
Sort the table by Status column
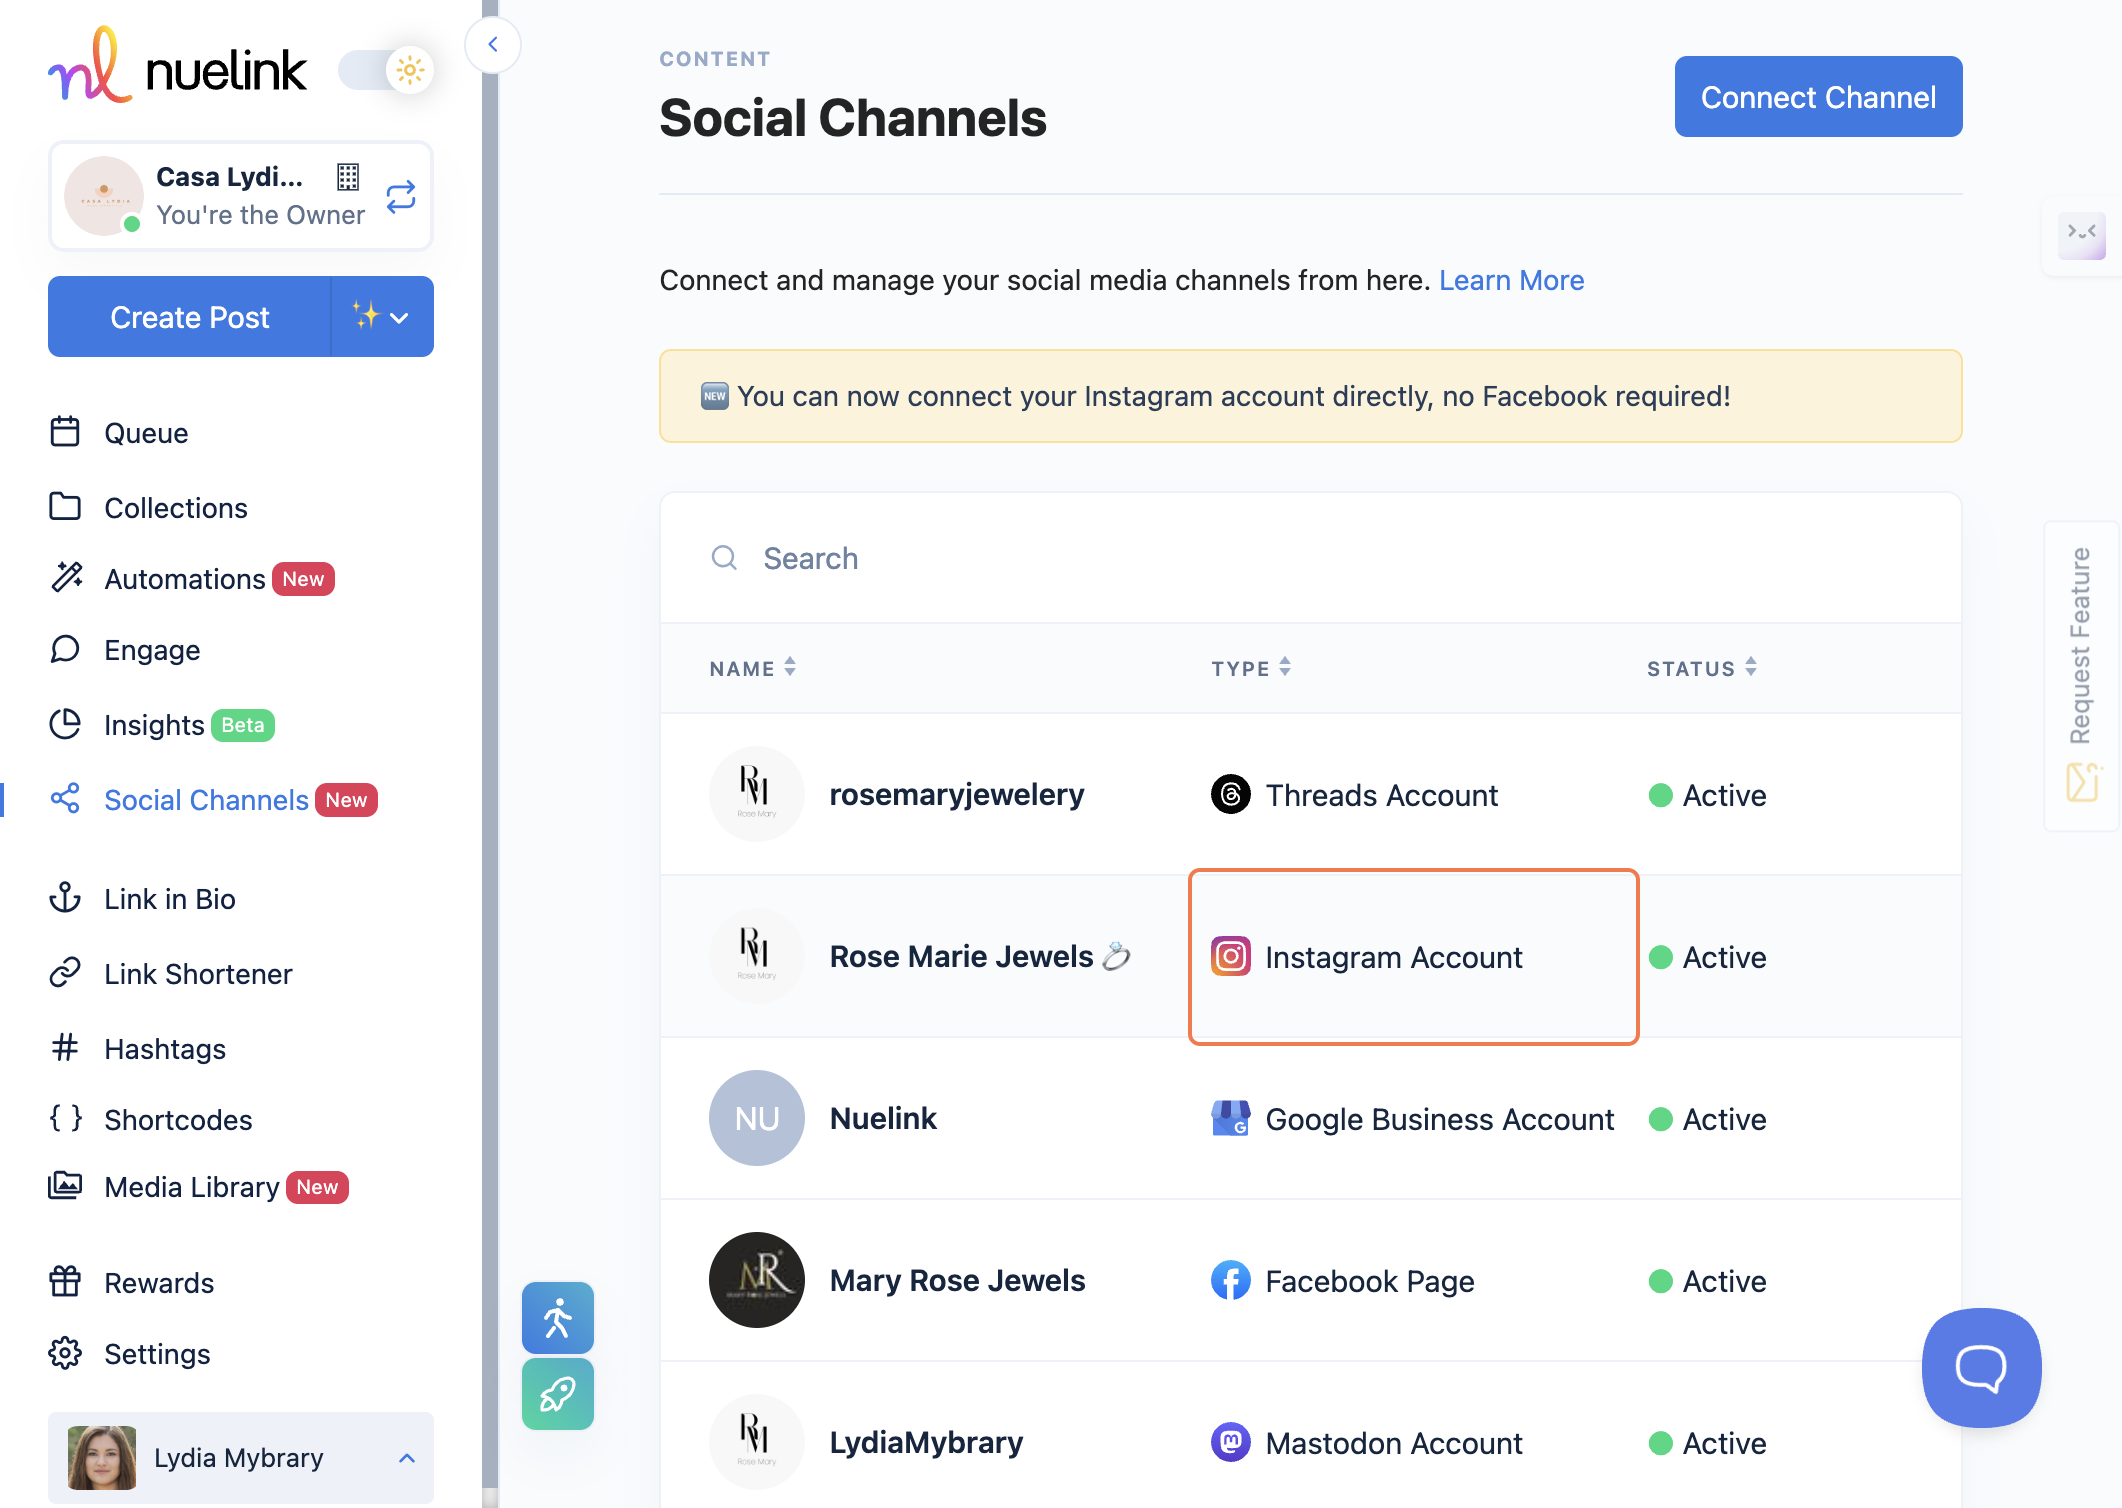click(x=1701, y=668)
